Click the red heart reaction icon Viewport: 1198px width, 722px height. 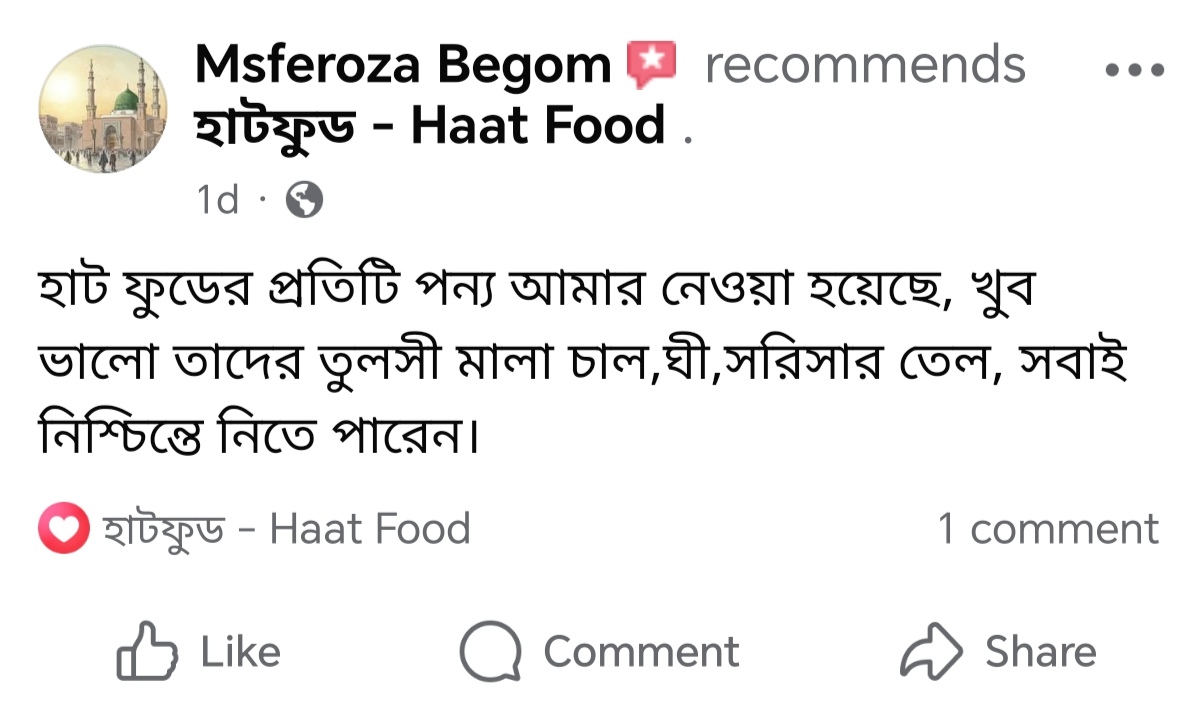click(64, 530)
